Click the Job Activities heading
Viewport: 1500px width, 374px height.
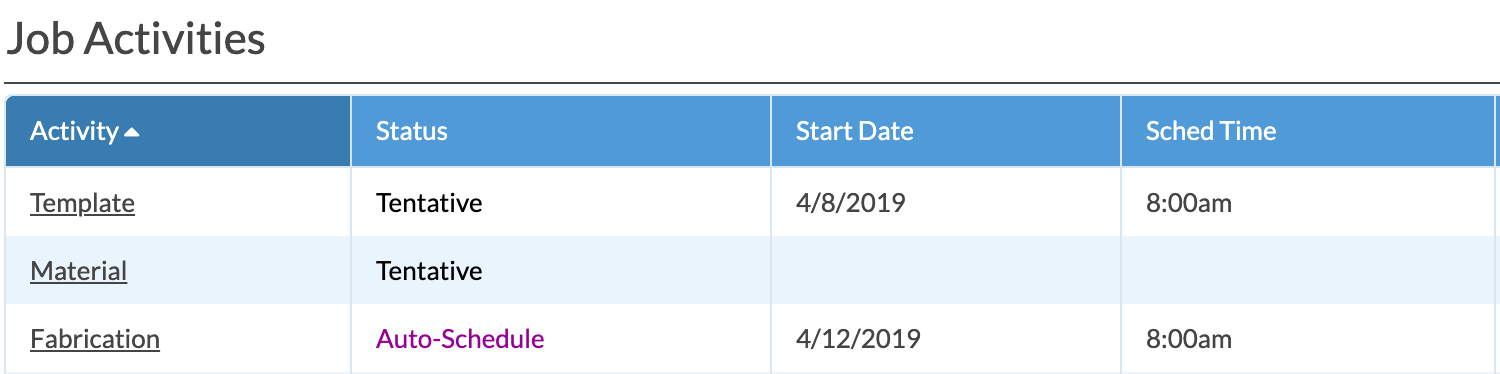pos(136,39)
